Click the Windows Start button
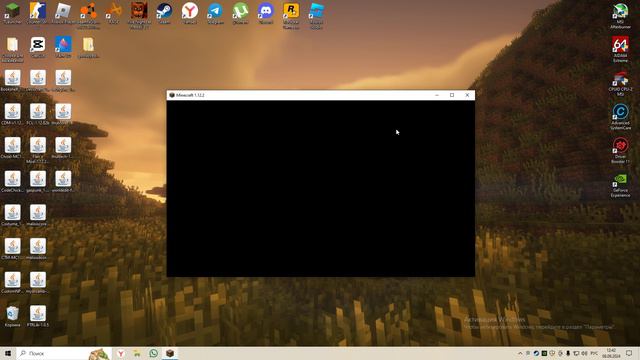640x360 pixels. pos(8,353)
